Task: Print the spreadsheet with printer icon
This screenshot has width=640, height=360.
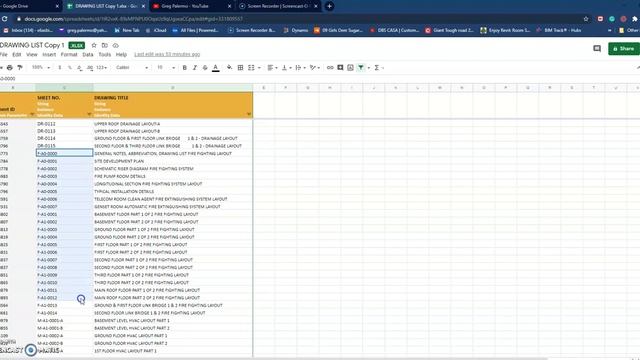Action: point(10,67)
